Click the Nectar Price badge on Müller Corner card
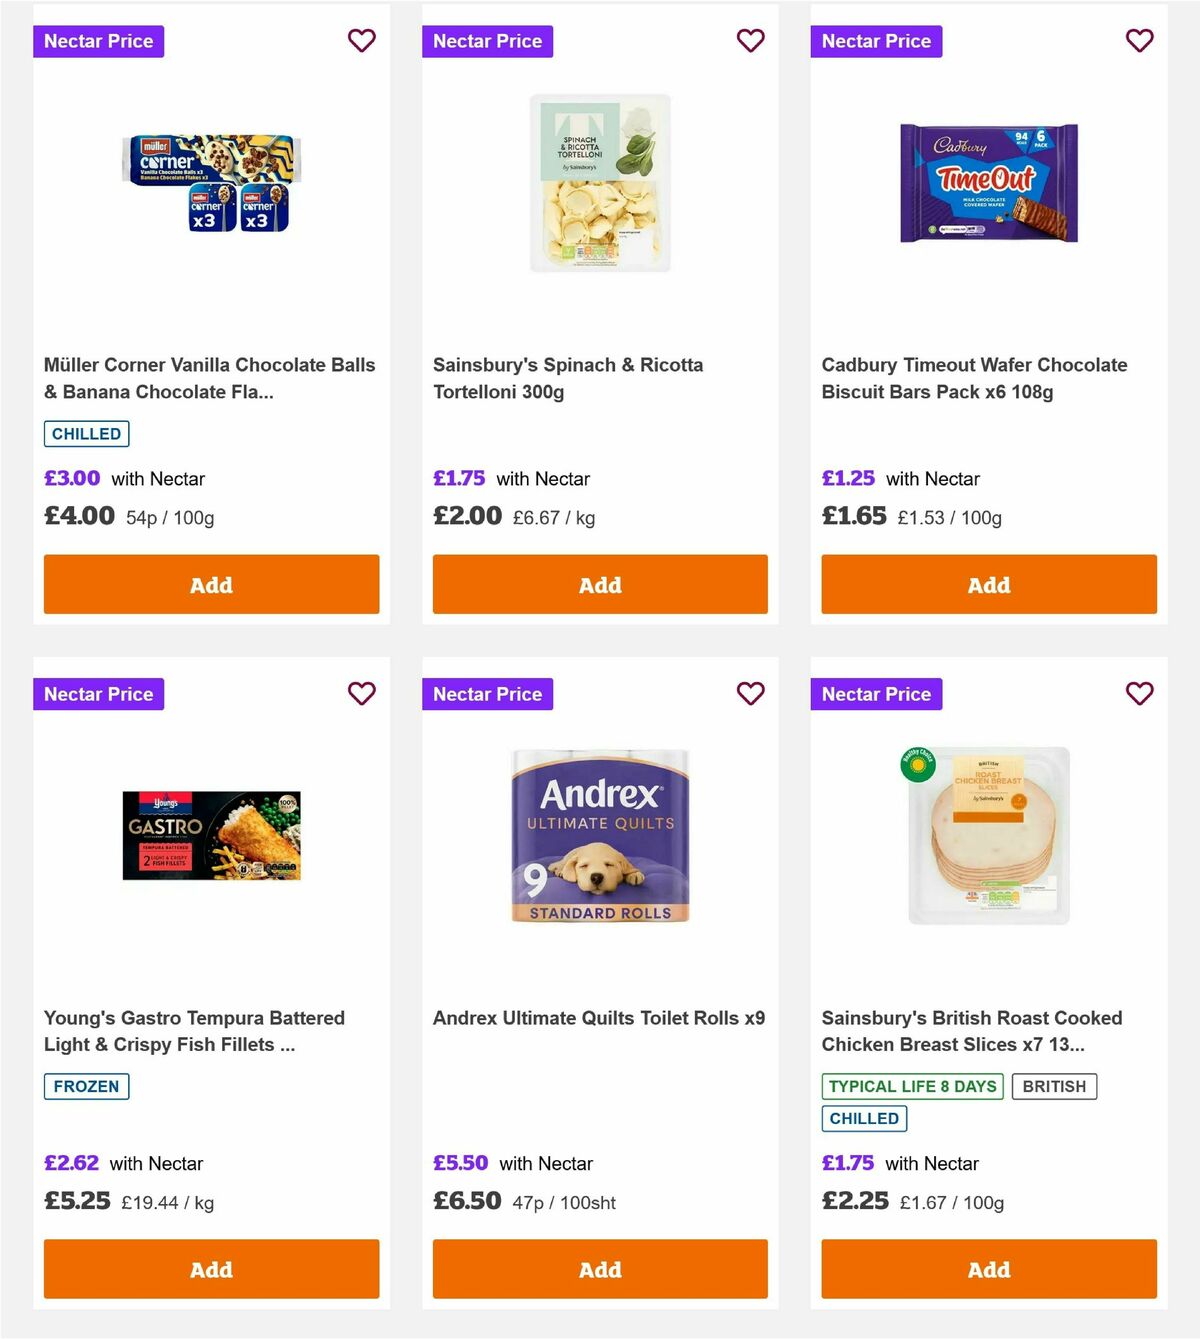This screenshot has height=1339, width=1200. [98, 41]
